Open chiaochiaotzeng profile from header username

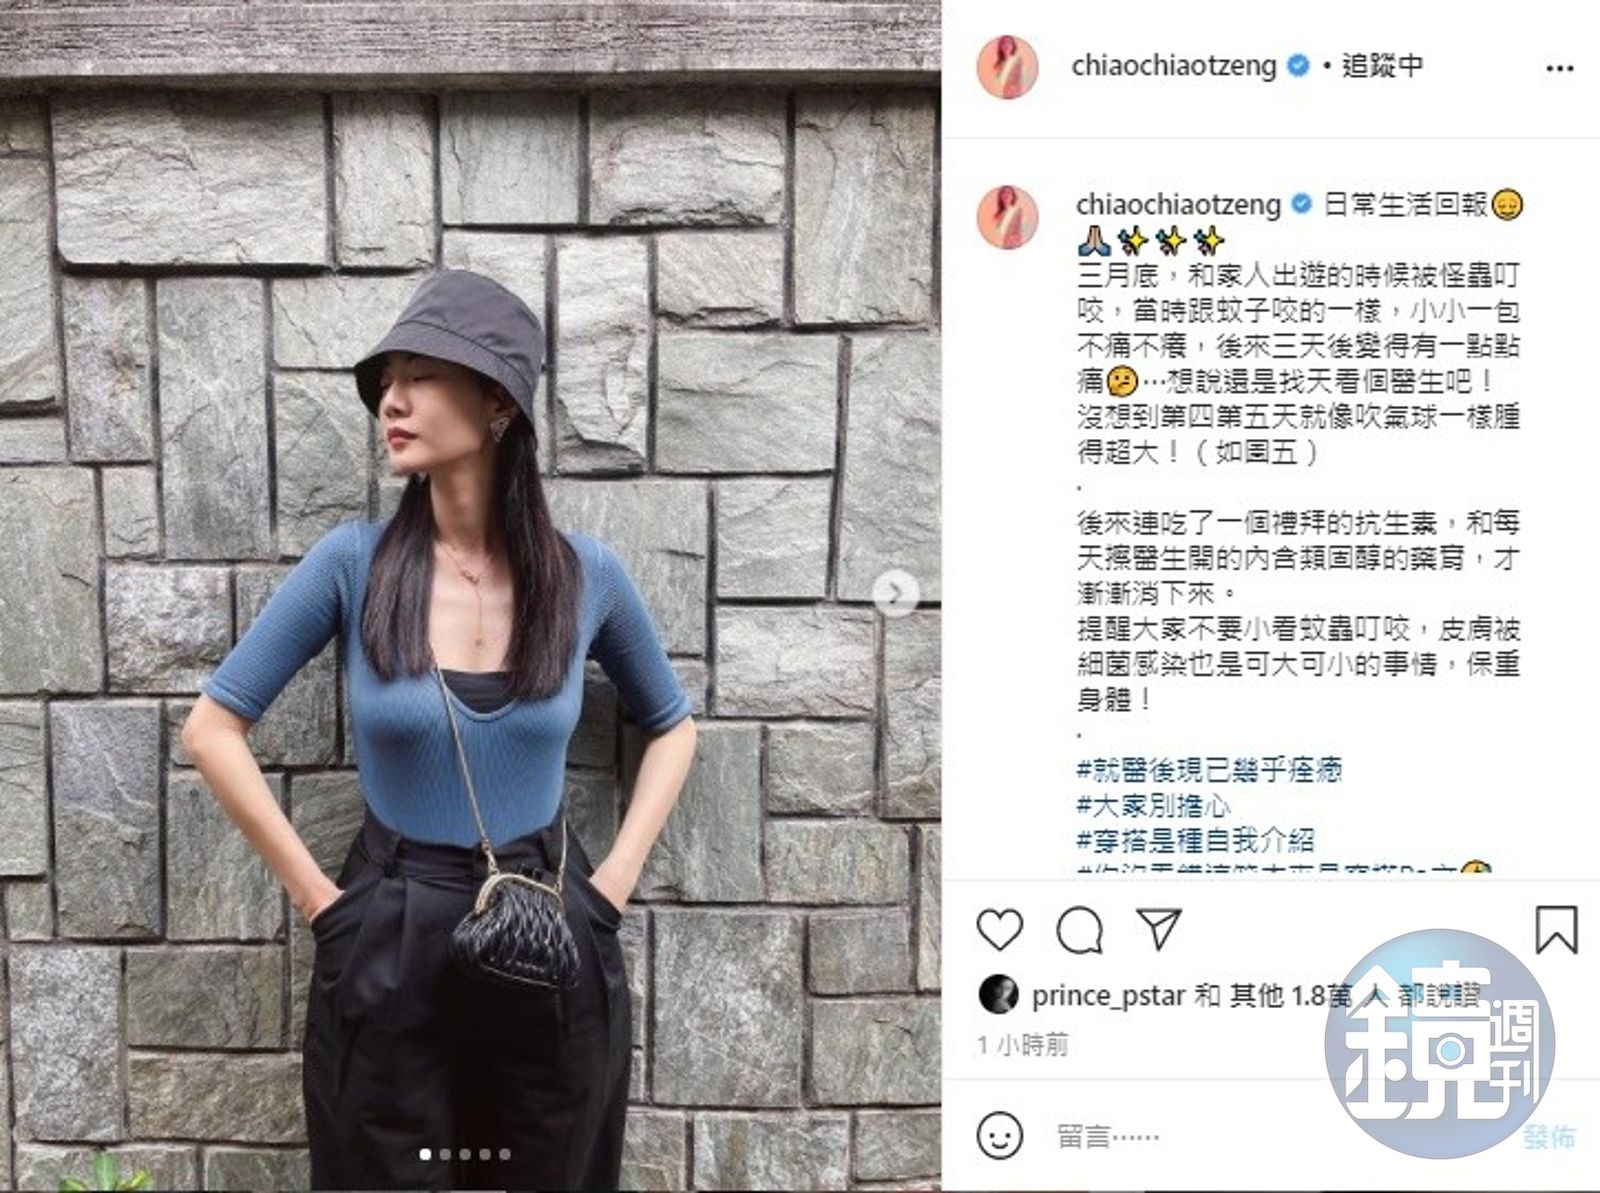tap(1174, 66)
